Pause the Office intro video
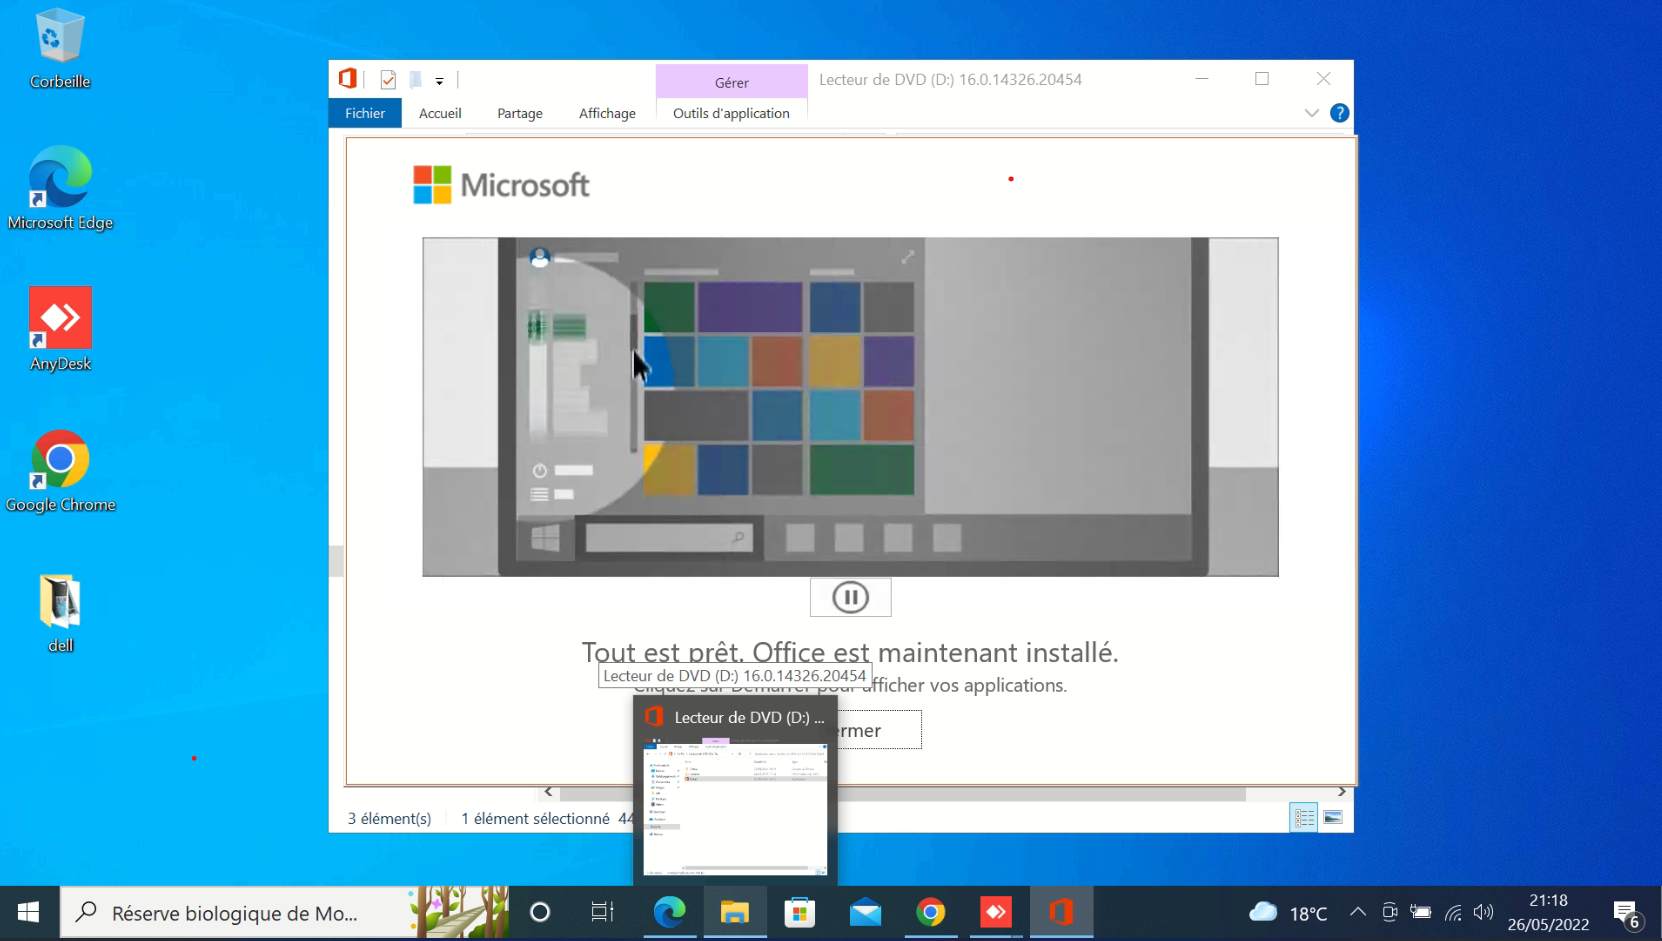Screen dimensions: 1662x941 850,598
